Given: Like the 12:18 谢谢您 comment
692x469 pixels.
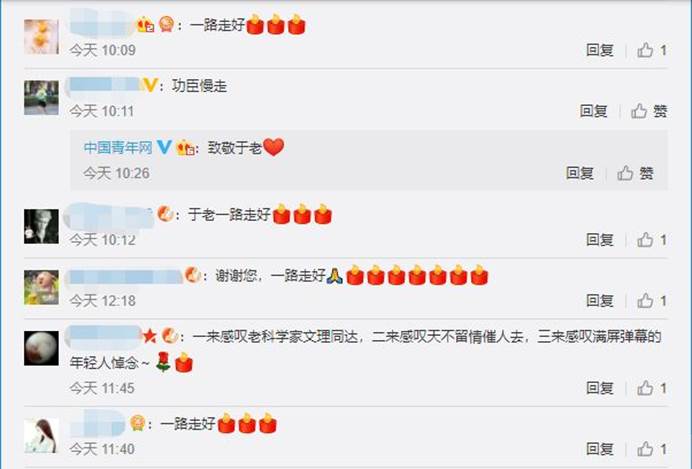Looking at the screenshot, I should tap(645, 301).
